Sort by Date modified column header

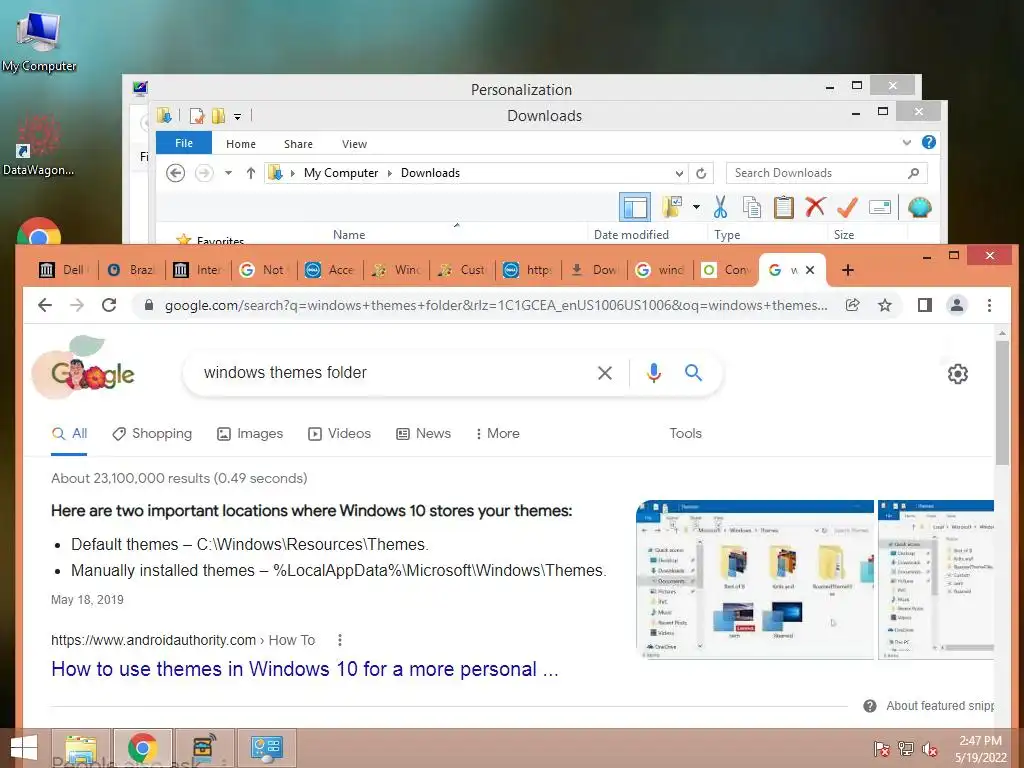pyautogui.click(x=631, y=234)
